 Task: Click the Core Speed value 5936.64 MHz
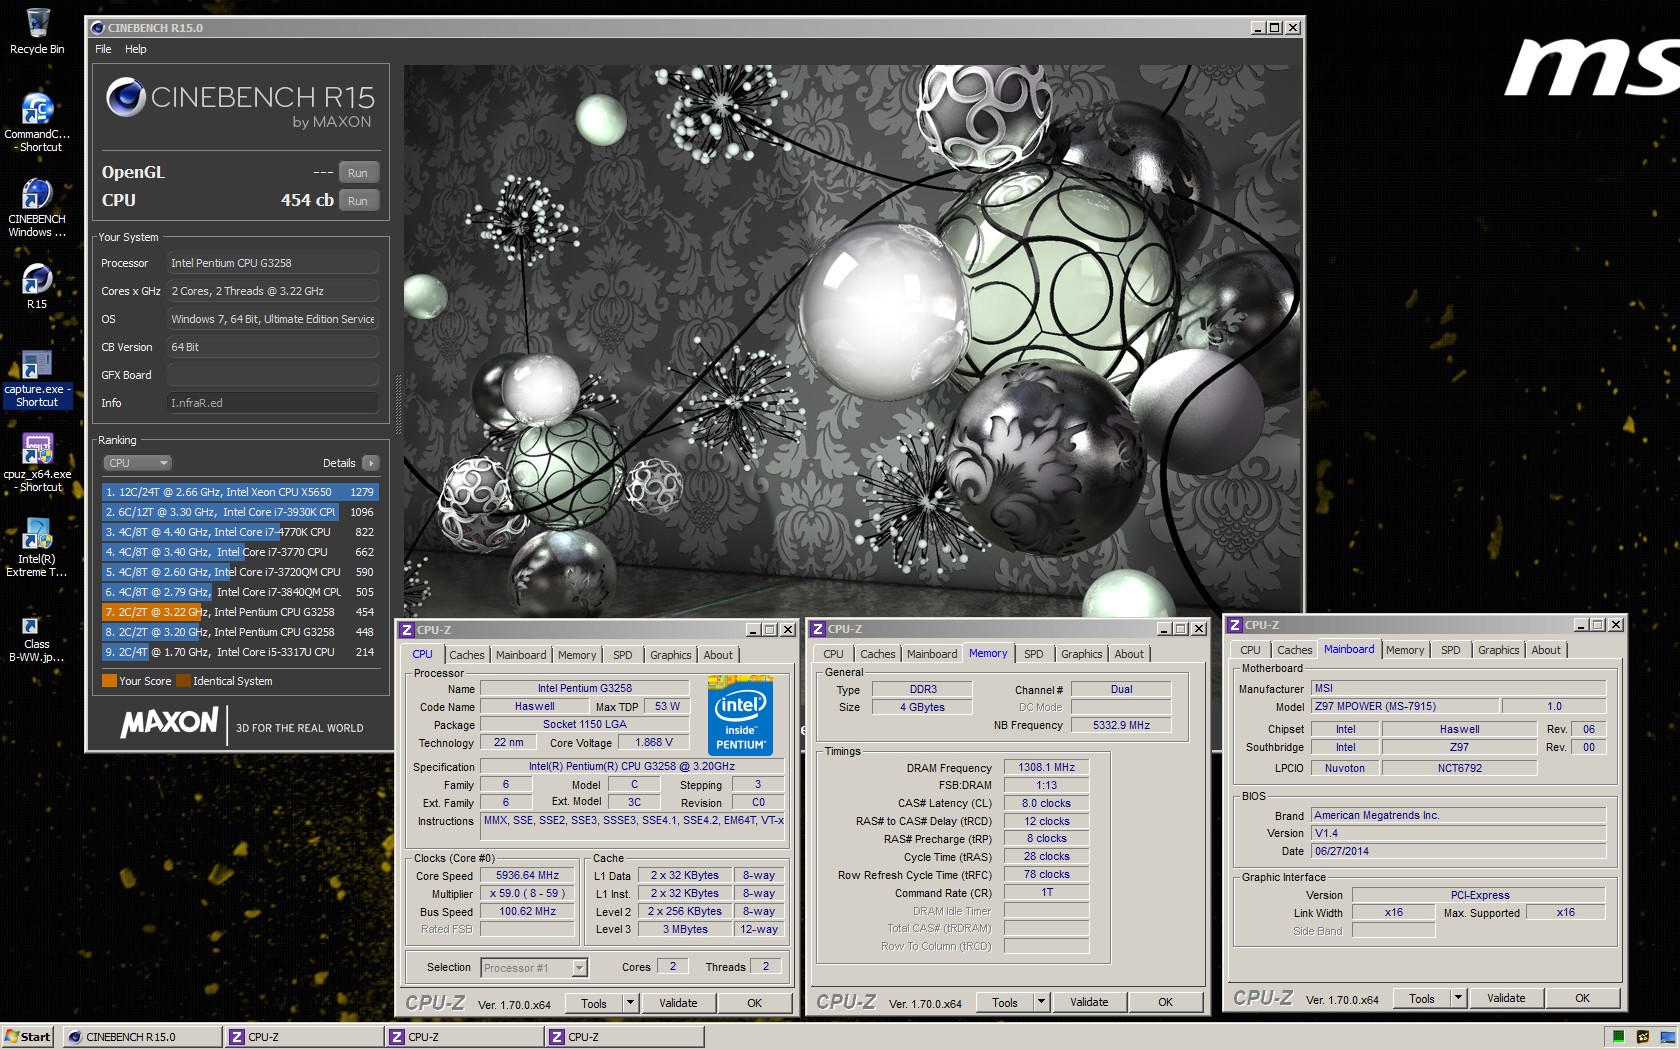[x=527, y=875]
